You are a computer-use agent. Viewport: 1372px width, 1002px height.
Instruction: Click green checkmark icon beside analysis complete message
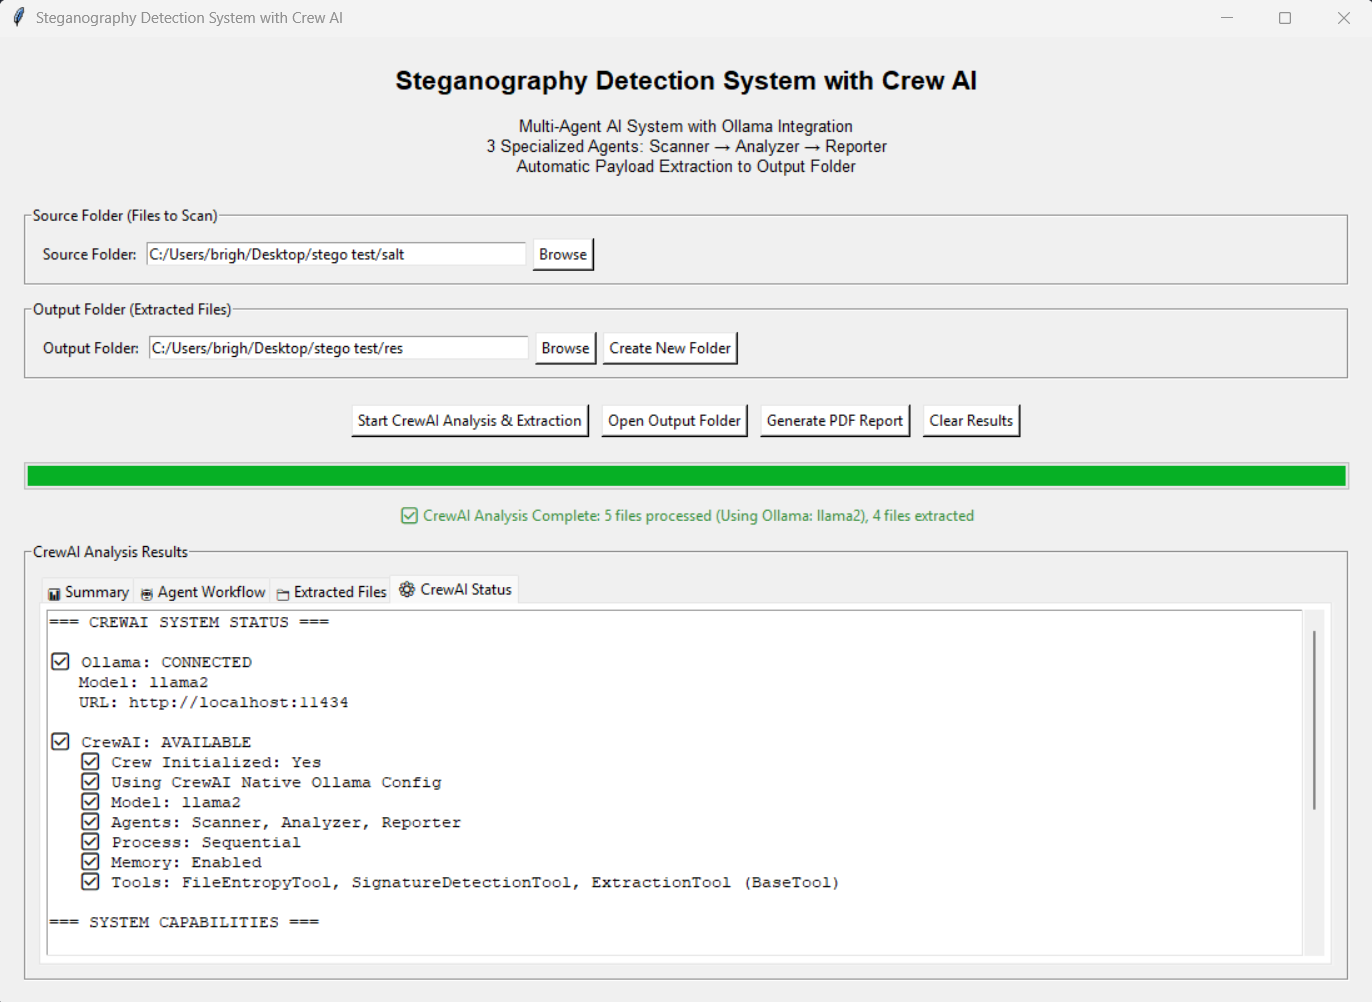coord(409,516)
